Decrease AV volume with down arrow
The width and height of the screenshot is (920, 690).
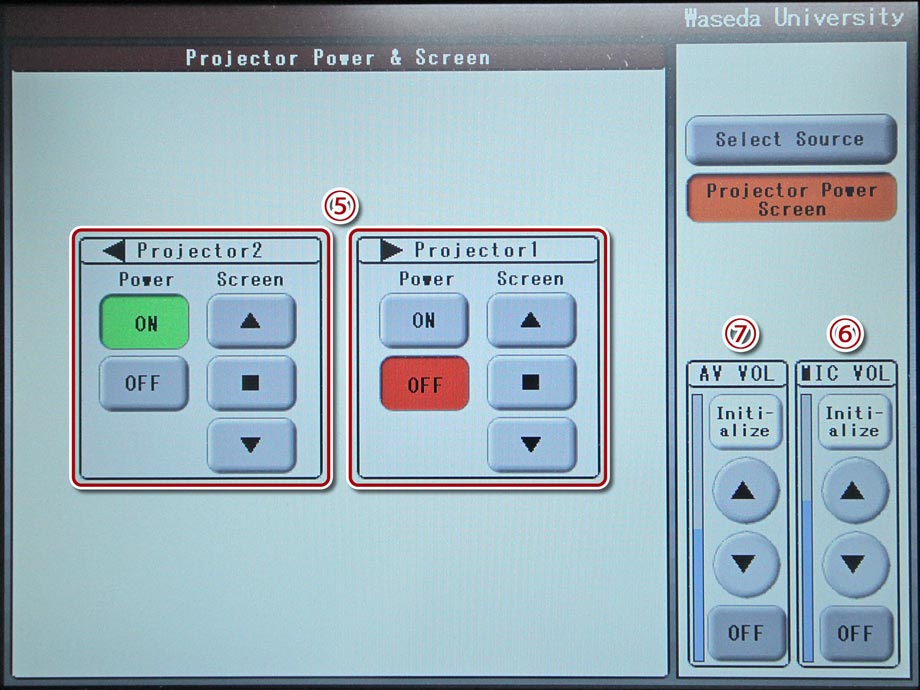click(745, 564)
